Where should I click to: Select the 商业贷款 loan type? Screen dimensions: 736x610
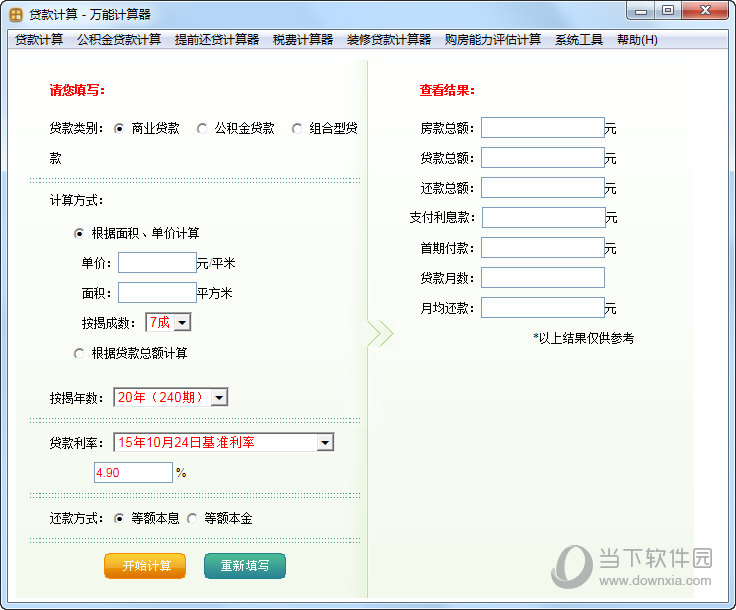point(119,128)
